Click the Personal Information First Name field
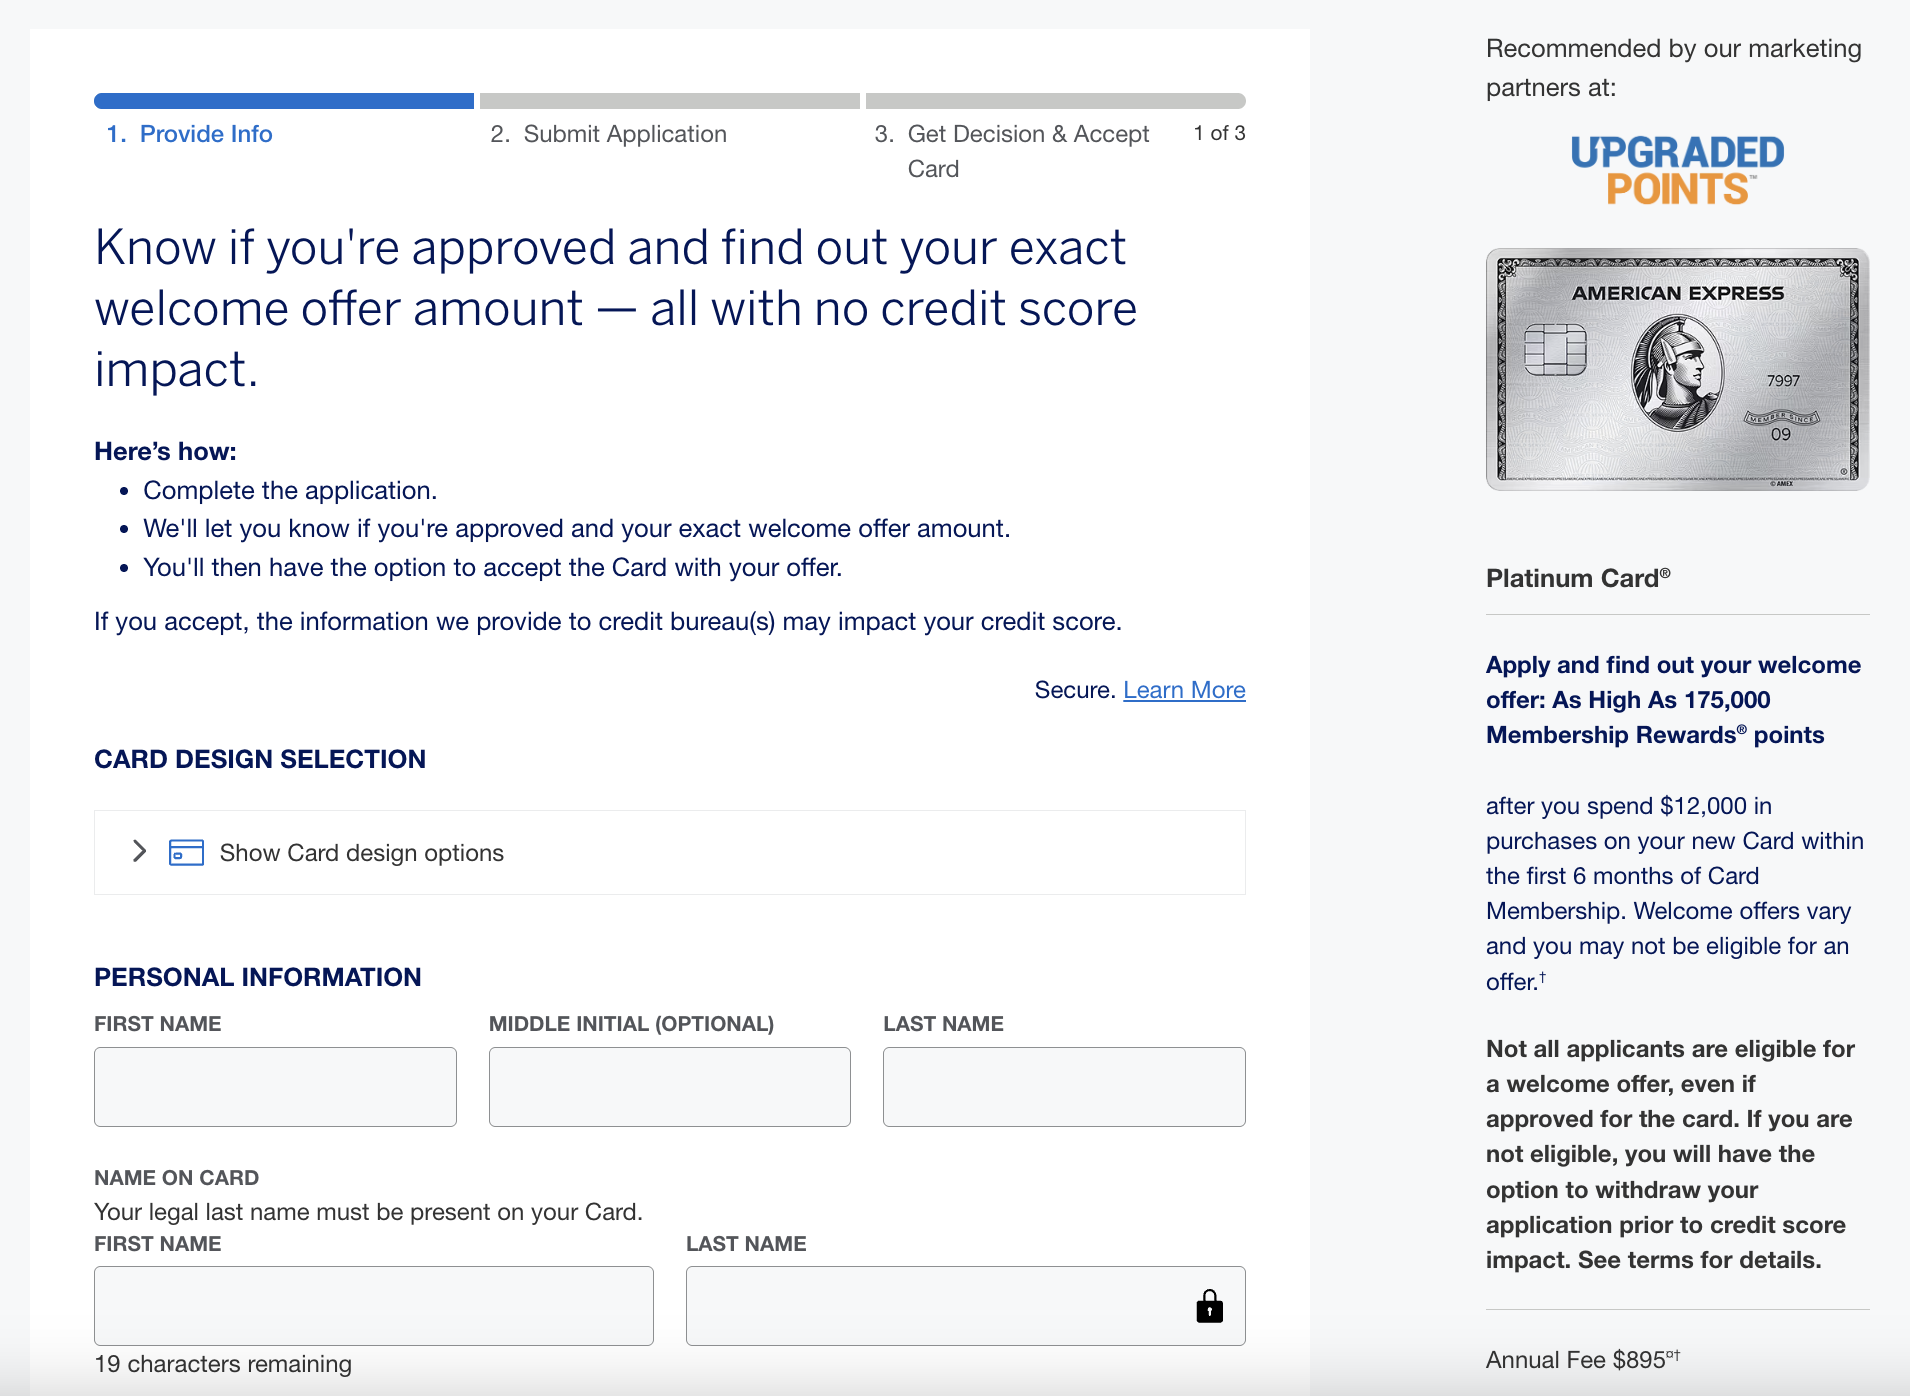This screenshot has height=1396, width=1910. point(275,1087)
